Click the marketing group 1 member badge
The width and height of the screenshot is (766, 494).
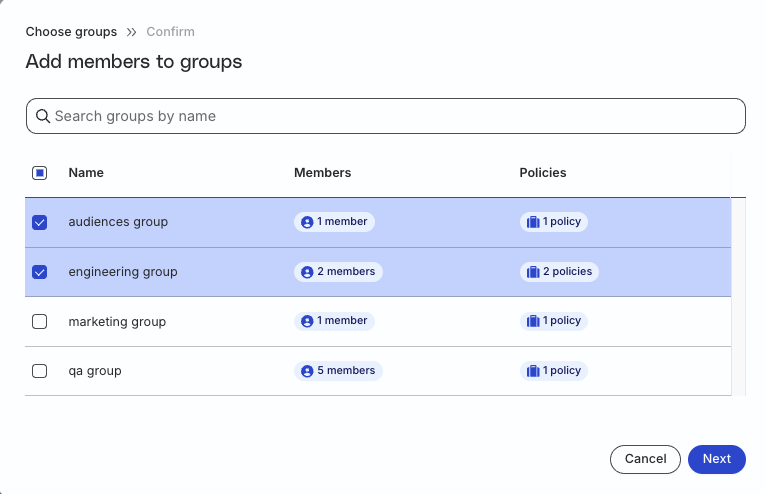[x=334, y=321]
